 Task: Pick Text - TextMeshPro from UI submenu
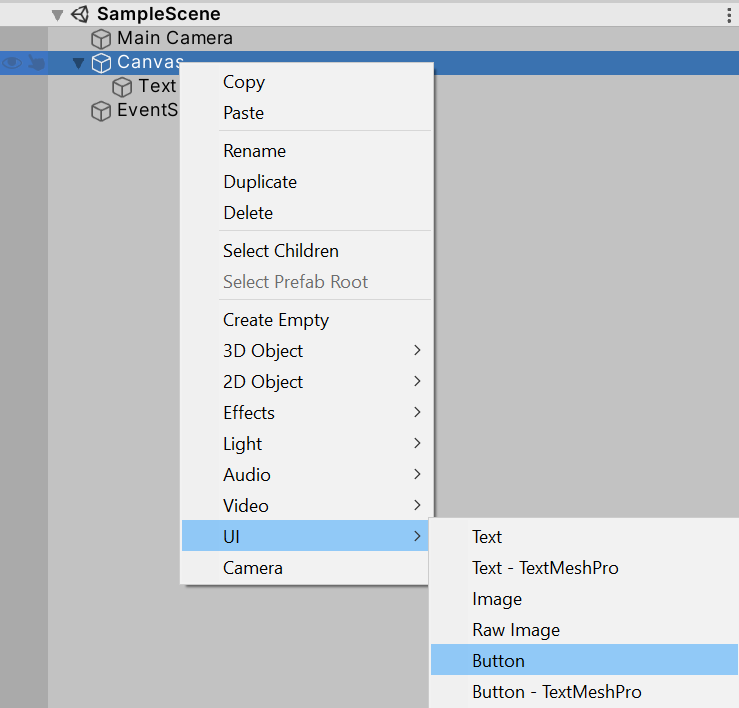click(545, 568)
